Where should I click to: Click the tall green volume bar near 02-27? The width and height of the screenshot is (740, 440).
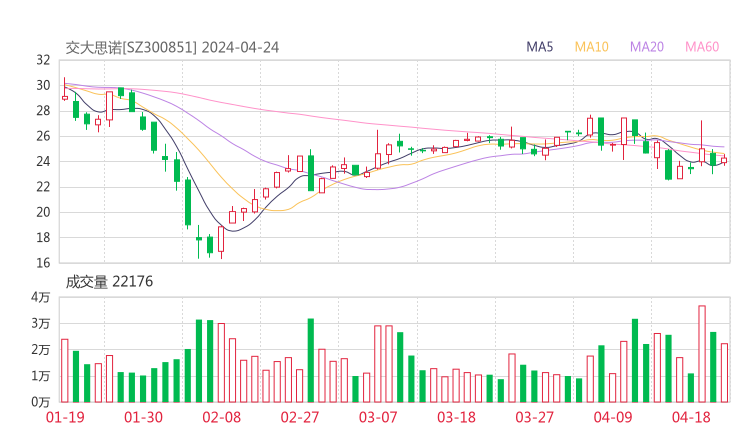311,361
